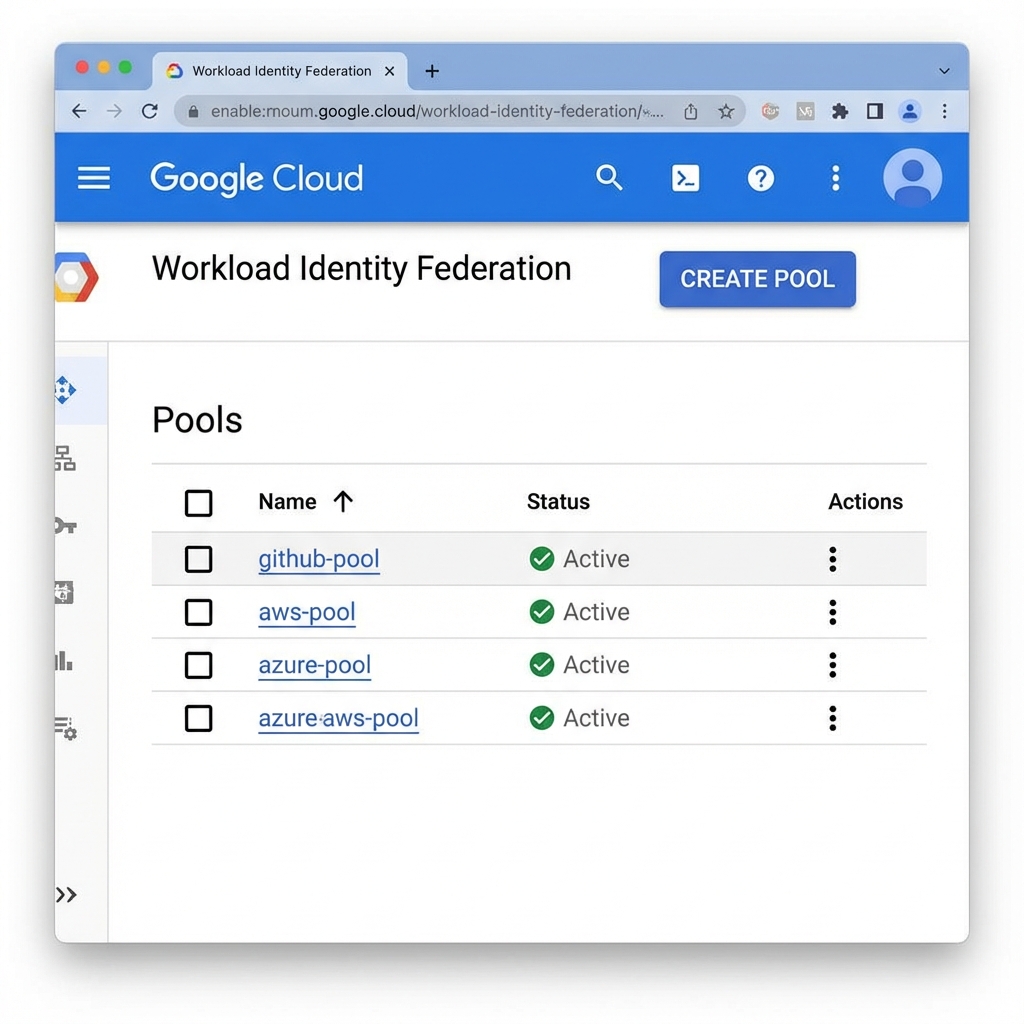Image resolution: width=1024 pixels, height=1024 pixels.
Task: Reload the page
Action: (150, 111)
